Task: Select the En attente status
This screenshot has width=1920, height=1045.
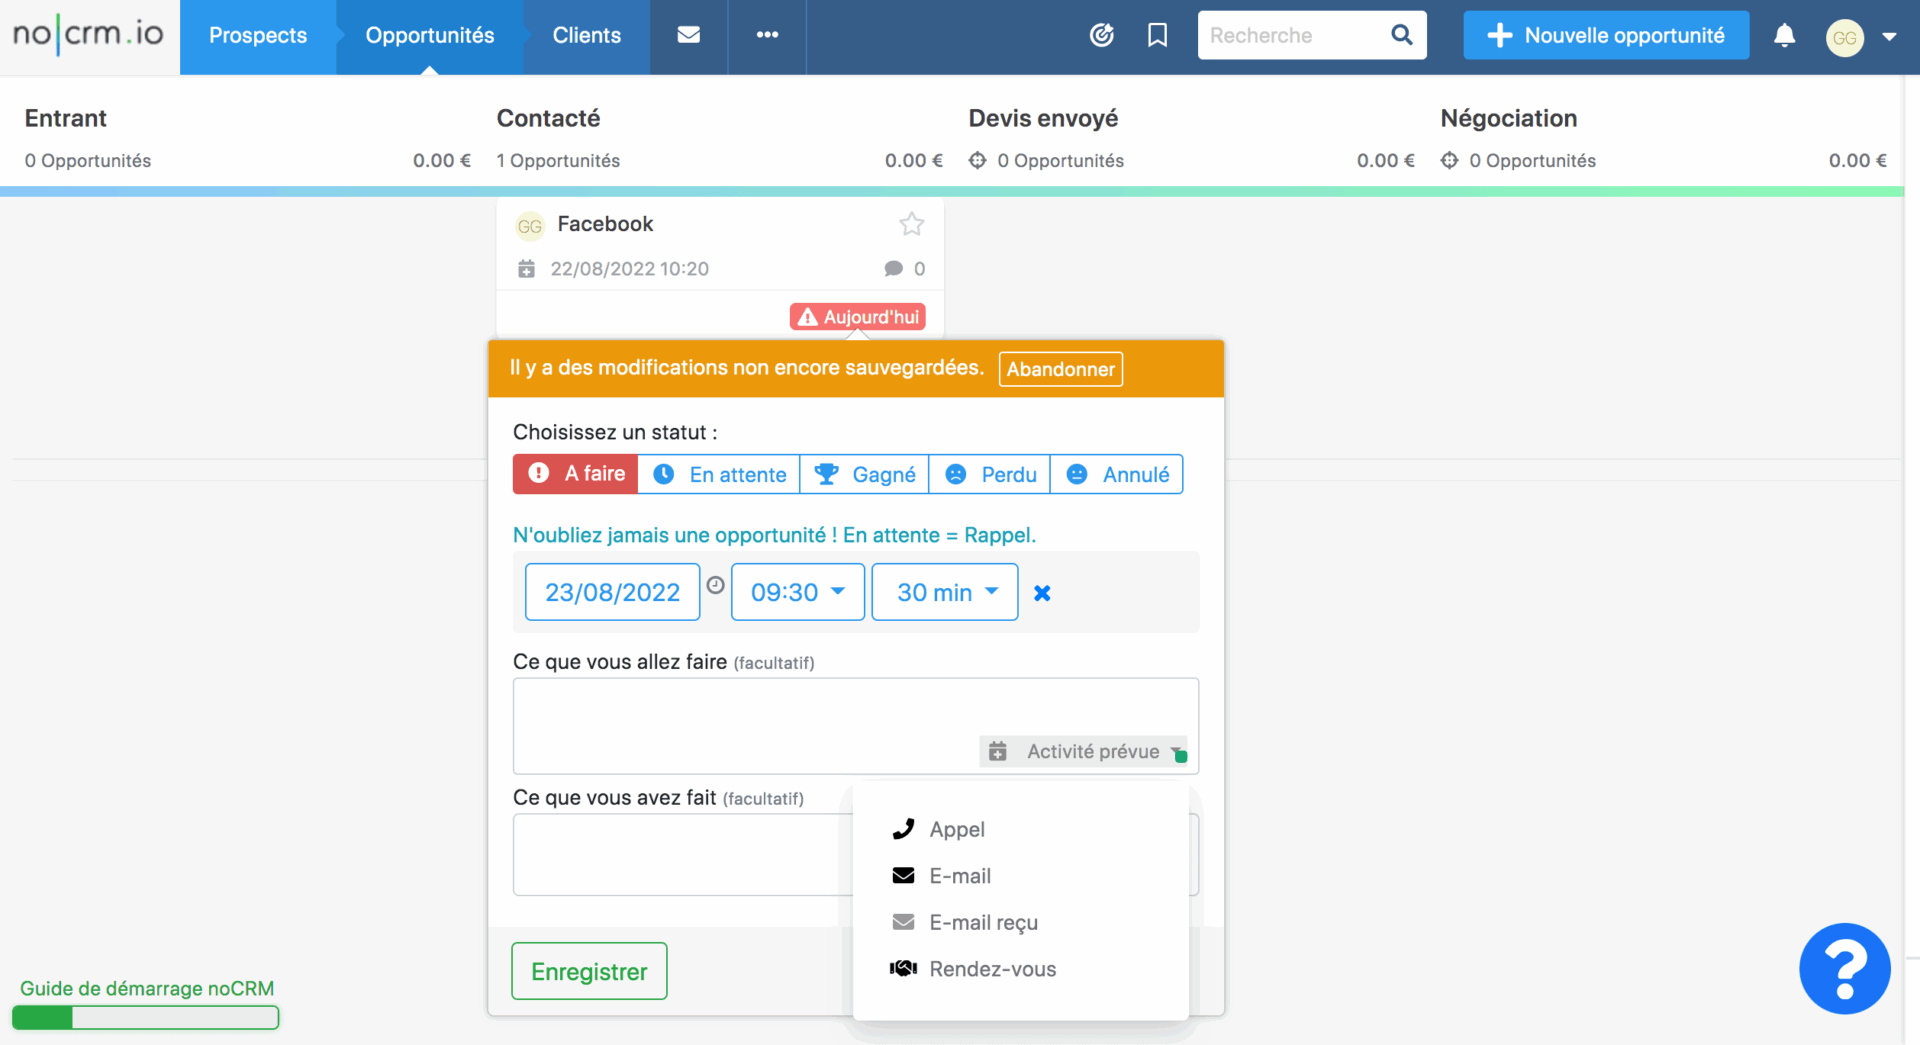Action: (719, 474)
